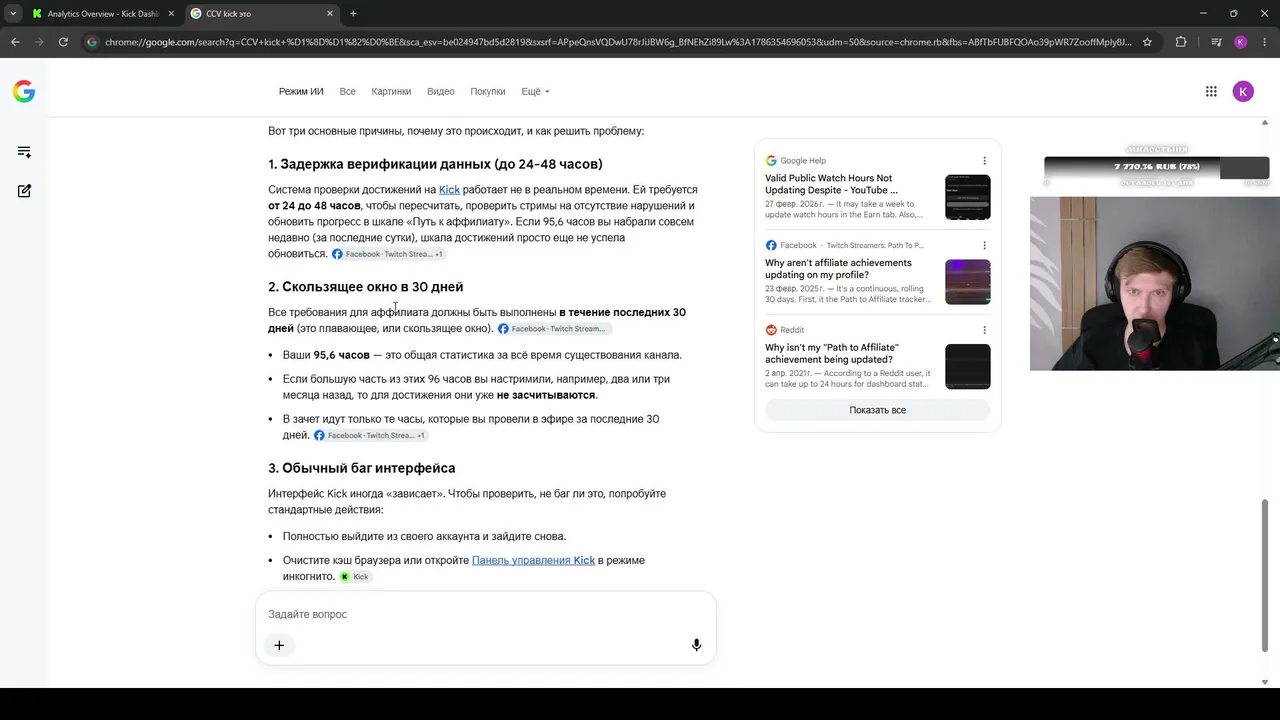
Task: Open the Google apps grid
Action: 1211,91
